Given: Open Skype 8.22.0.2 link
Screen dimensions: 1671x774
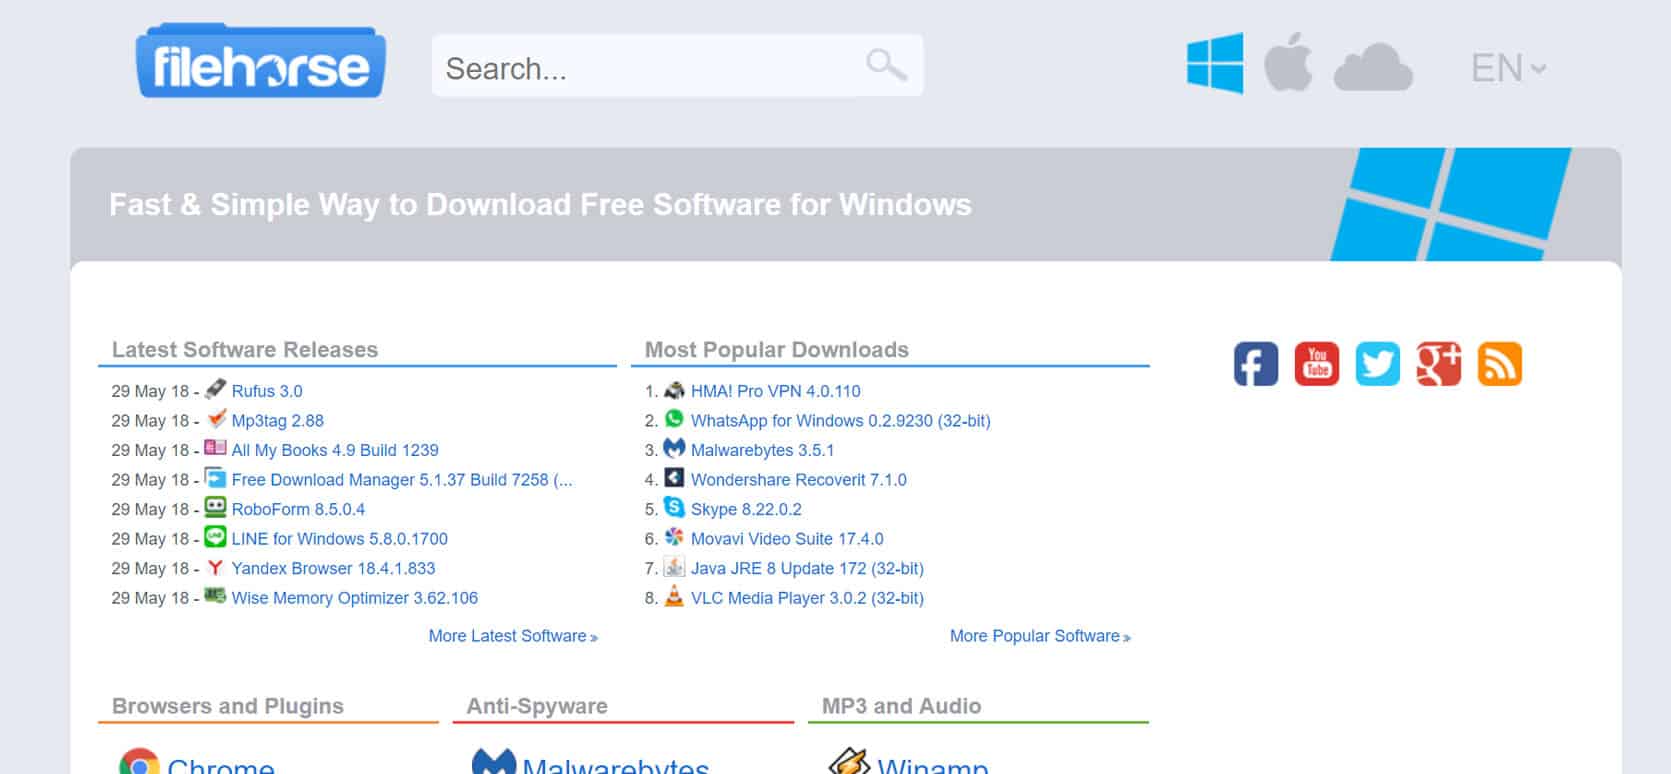Looking at the screenshot, I should click(x=746, y=509).
